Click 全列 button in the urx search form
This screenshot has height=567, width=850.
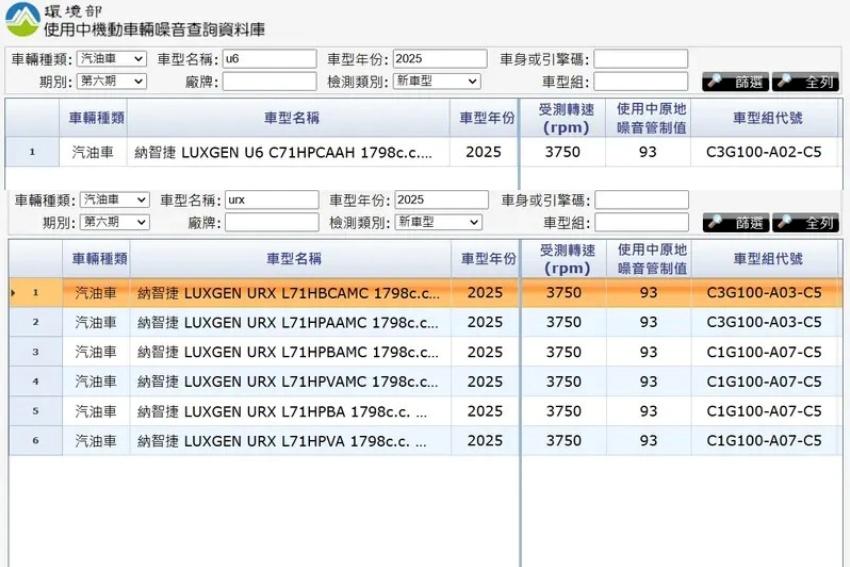(806, 223)
